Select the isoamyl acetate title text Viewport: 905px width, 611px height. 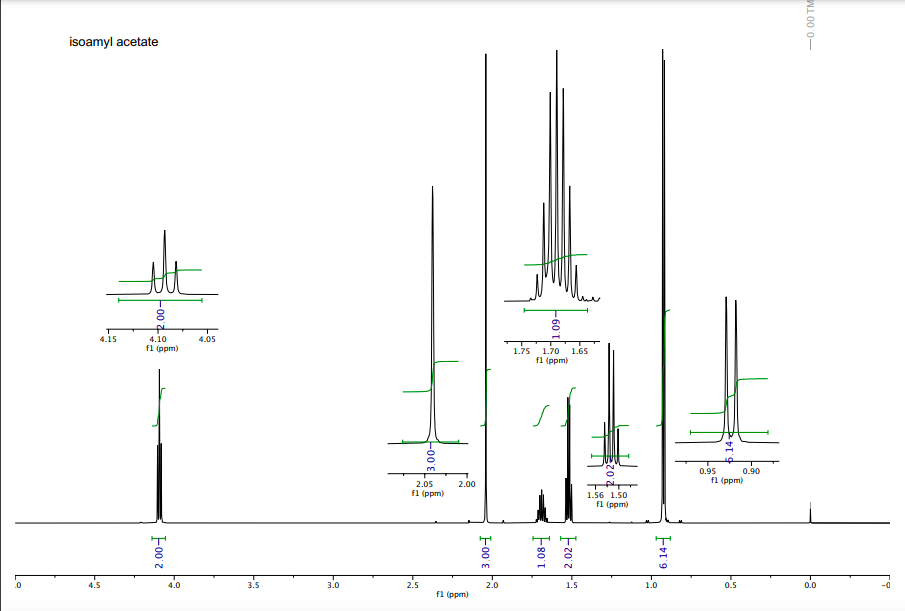click(113, 42)
